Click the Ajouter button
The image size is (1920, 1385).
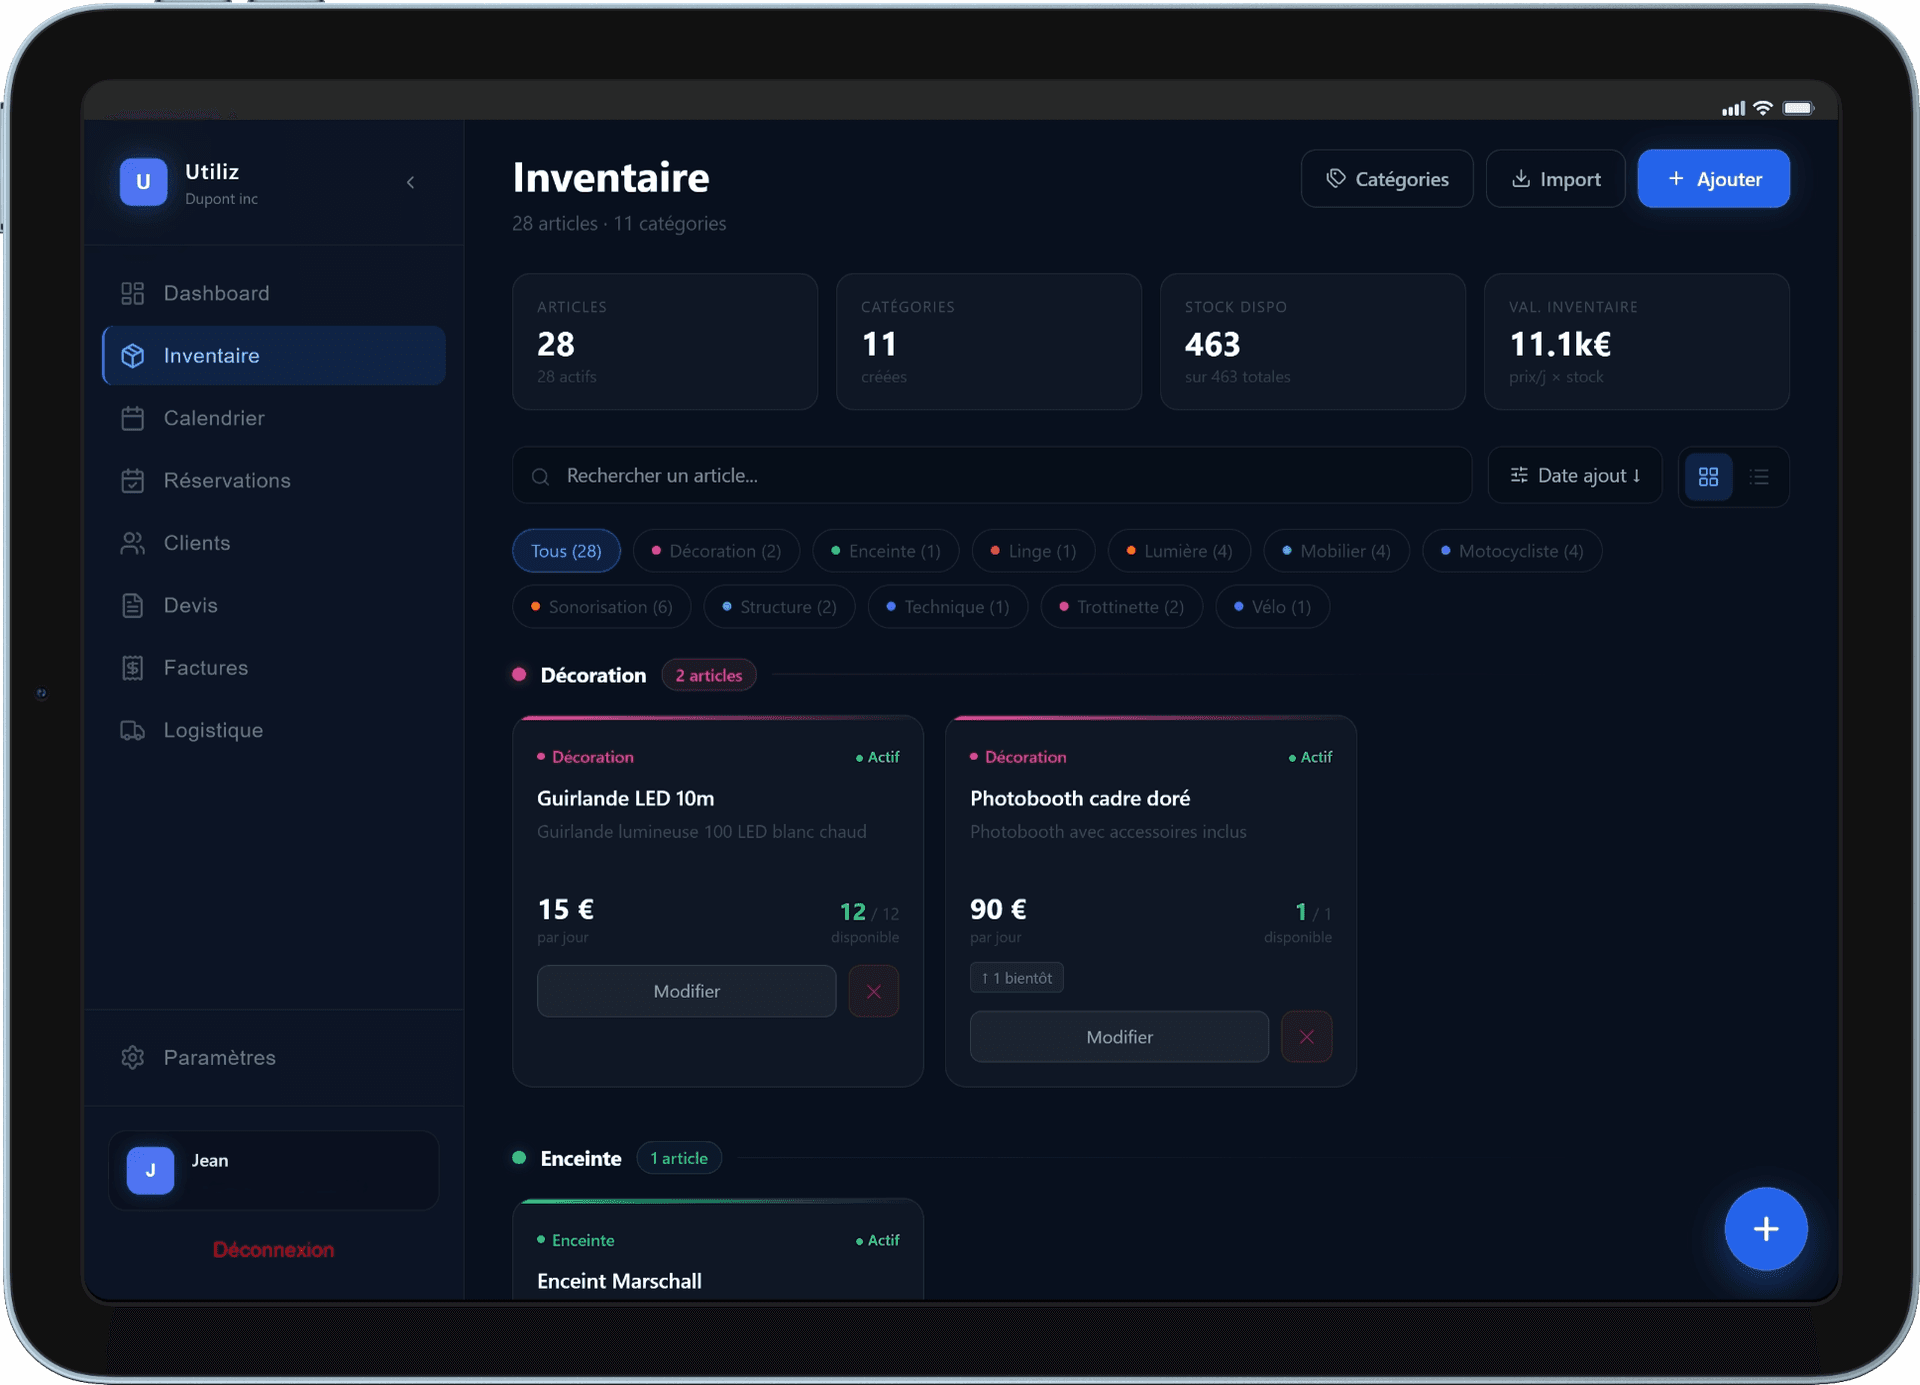[1713, 179]
